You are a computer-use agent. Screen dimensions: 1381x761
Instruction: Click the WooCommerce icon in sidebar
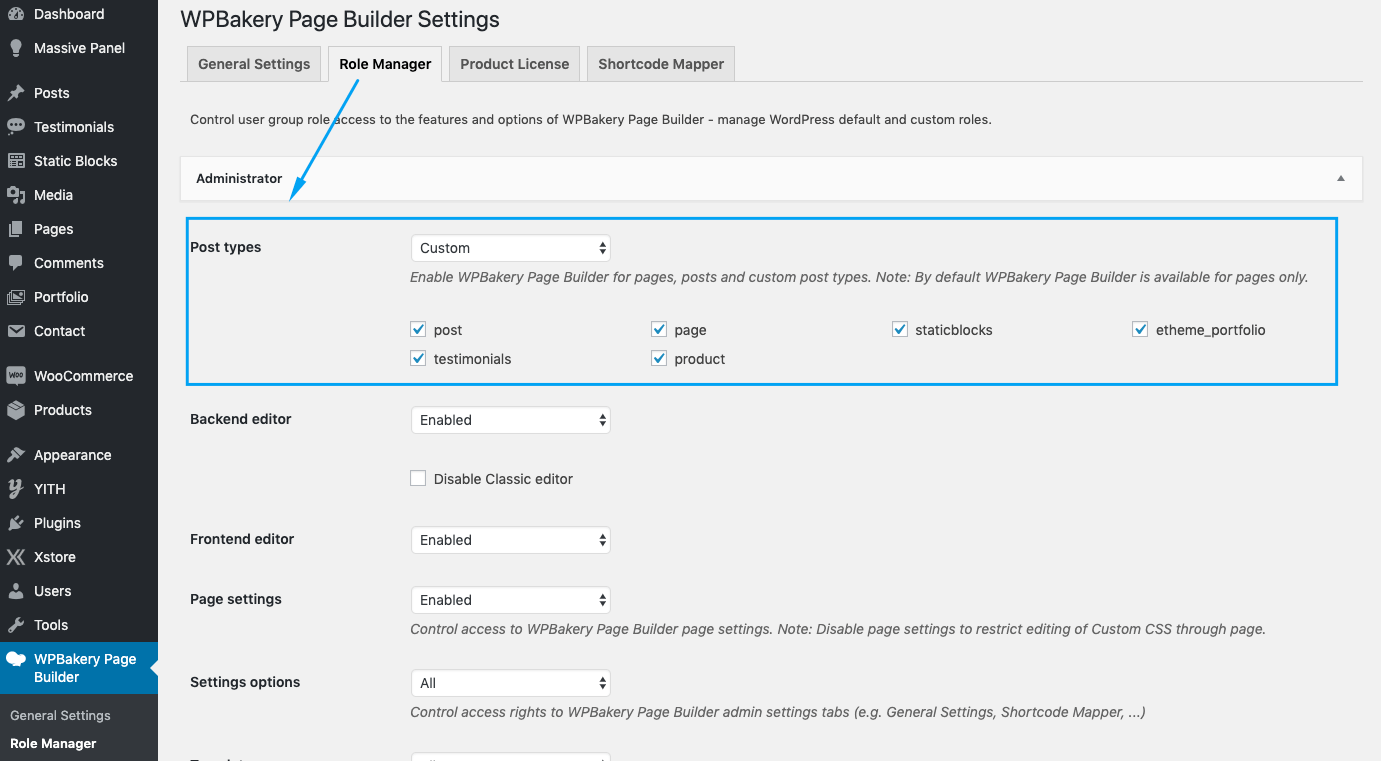click(16, 376)
